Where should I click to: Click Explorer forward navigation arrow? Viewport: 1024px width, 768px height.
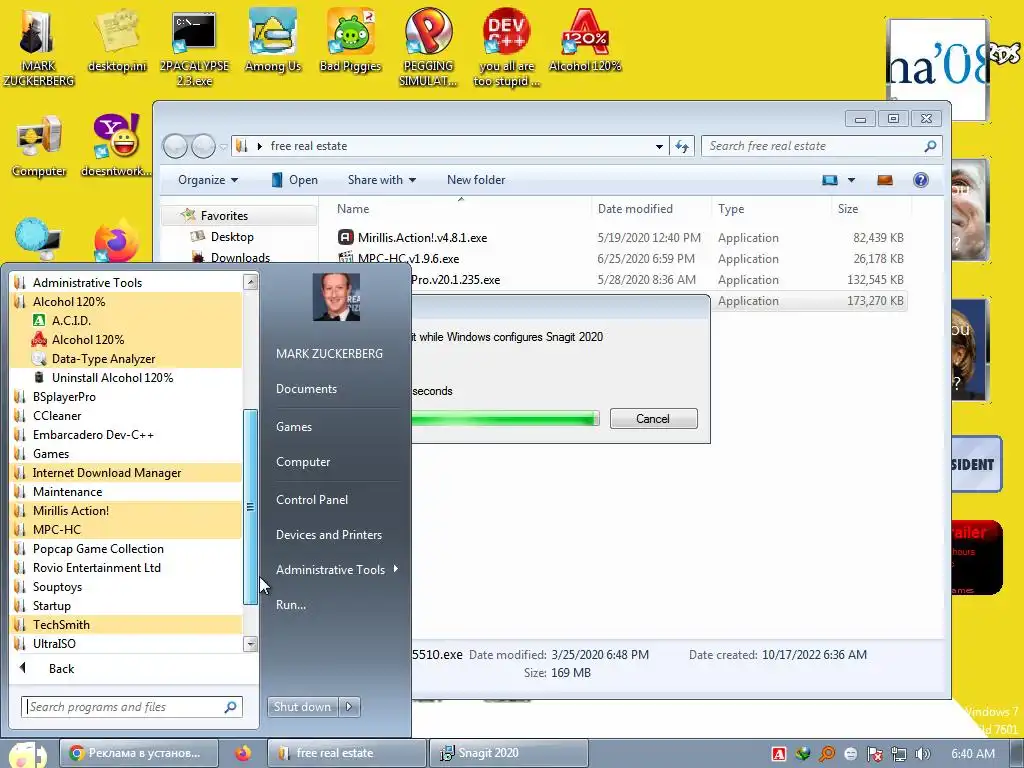click(x=203, y=146)
